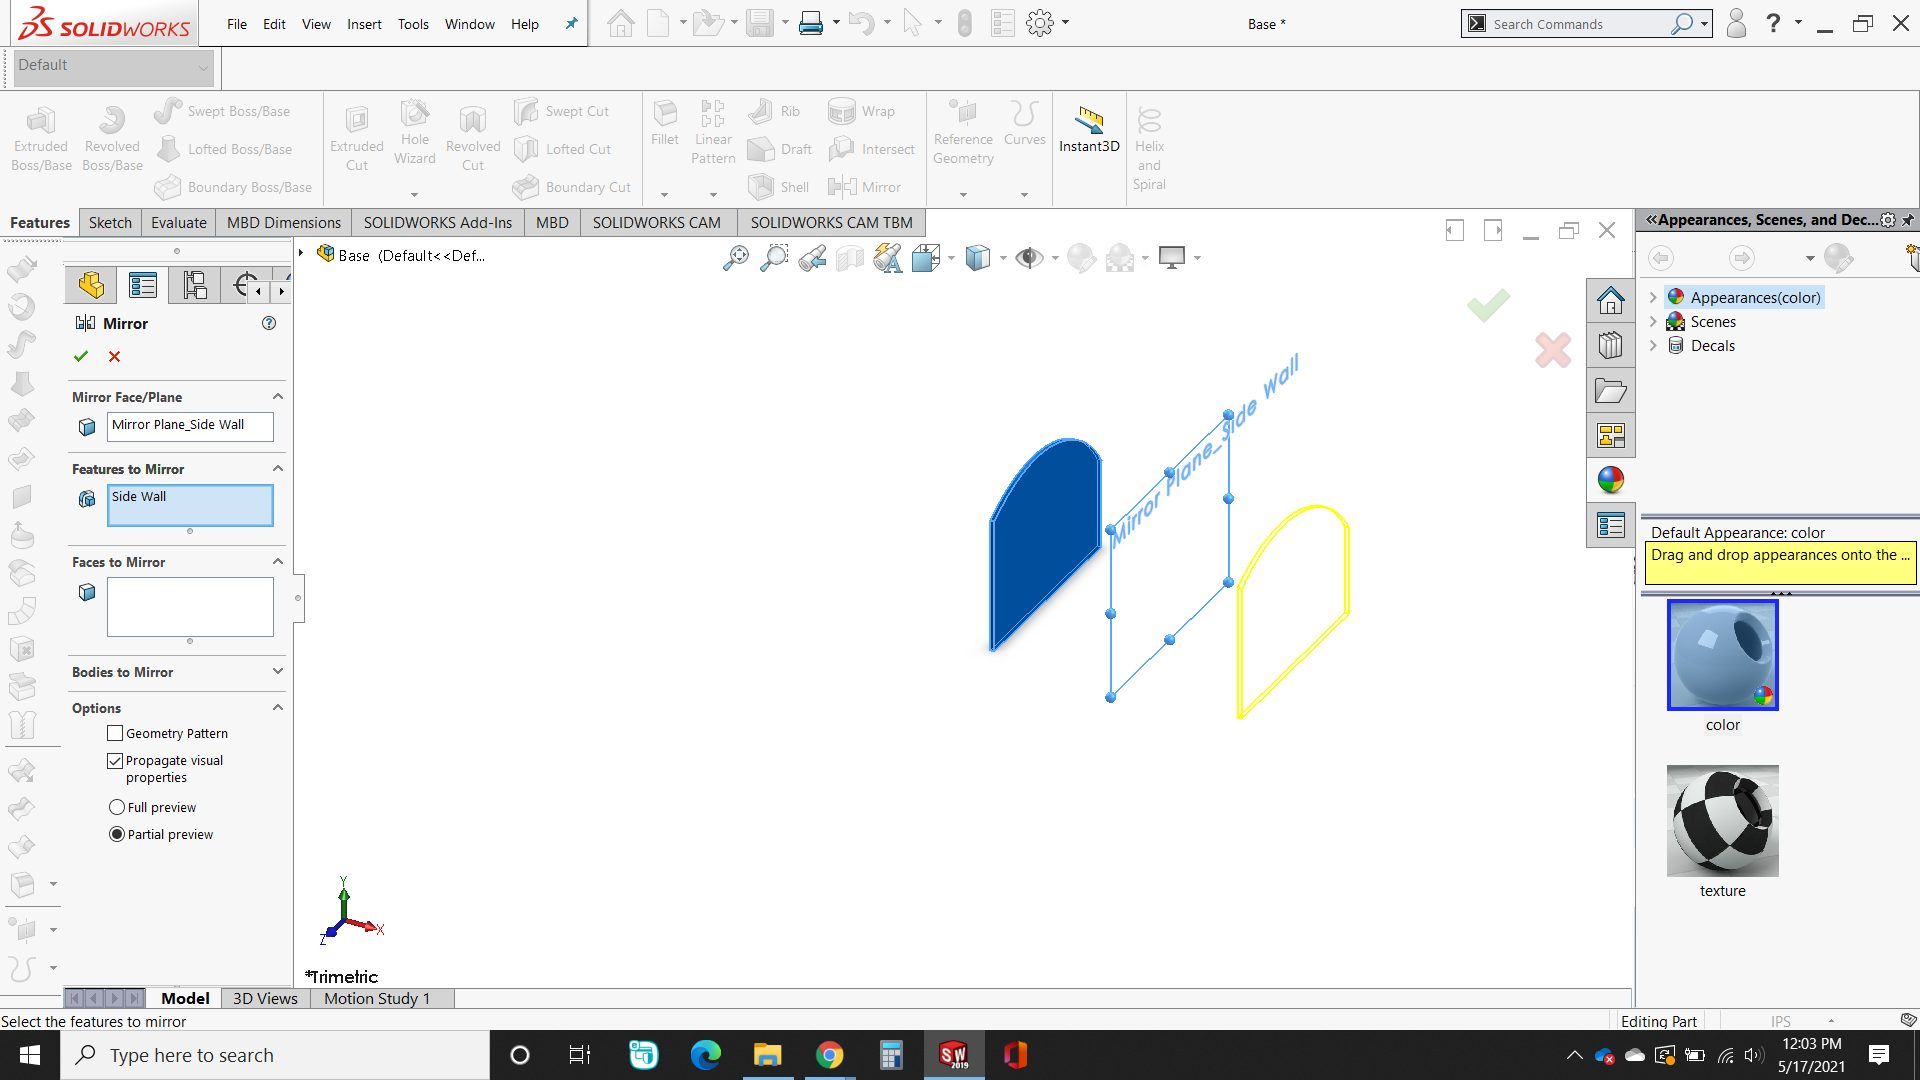Click the Hide/Show Items eye icon

1029,258
